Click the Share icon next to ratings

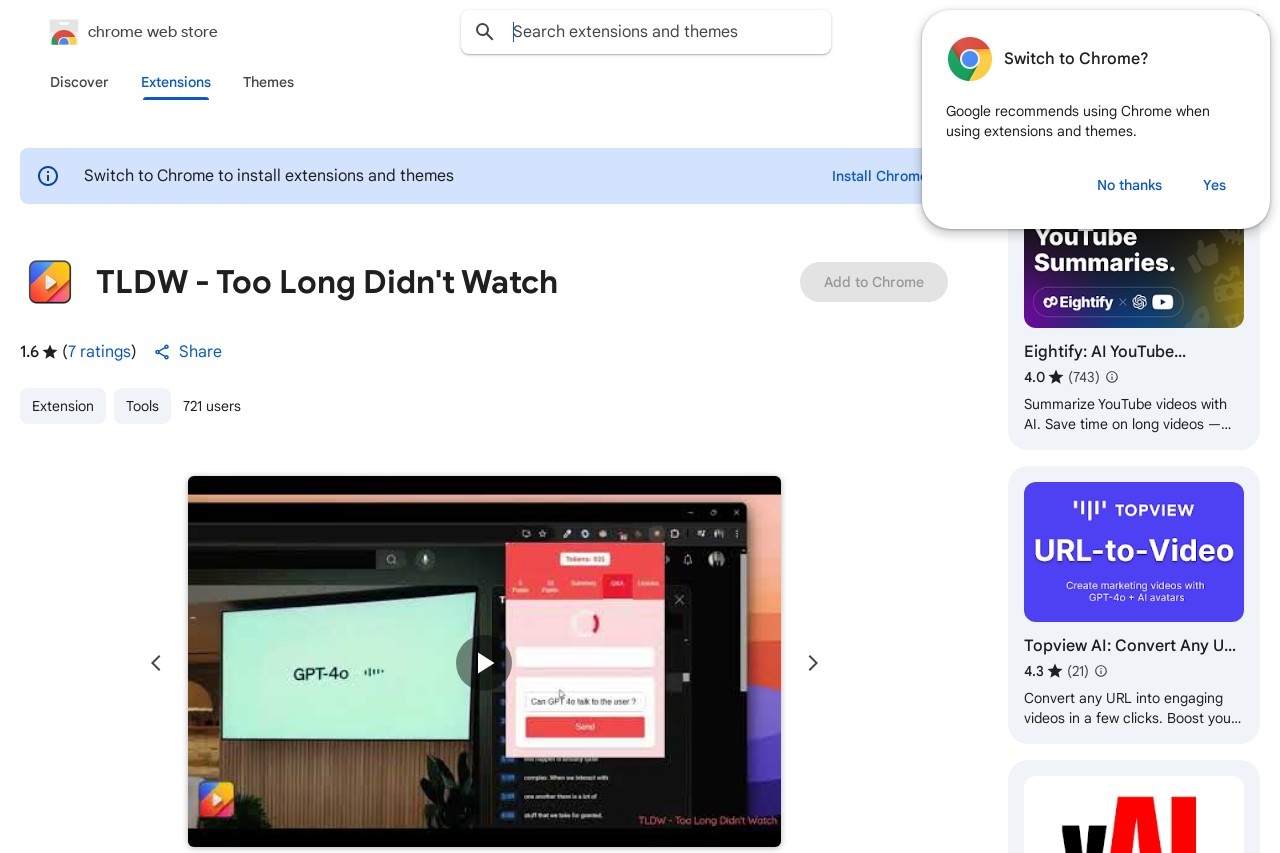point(162,352)
